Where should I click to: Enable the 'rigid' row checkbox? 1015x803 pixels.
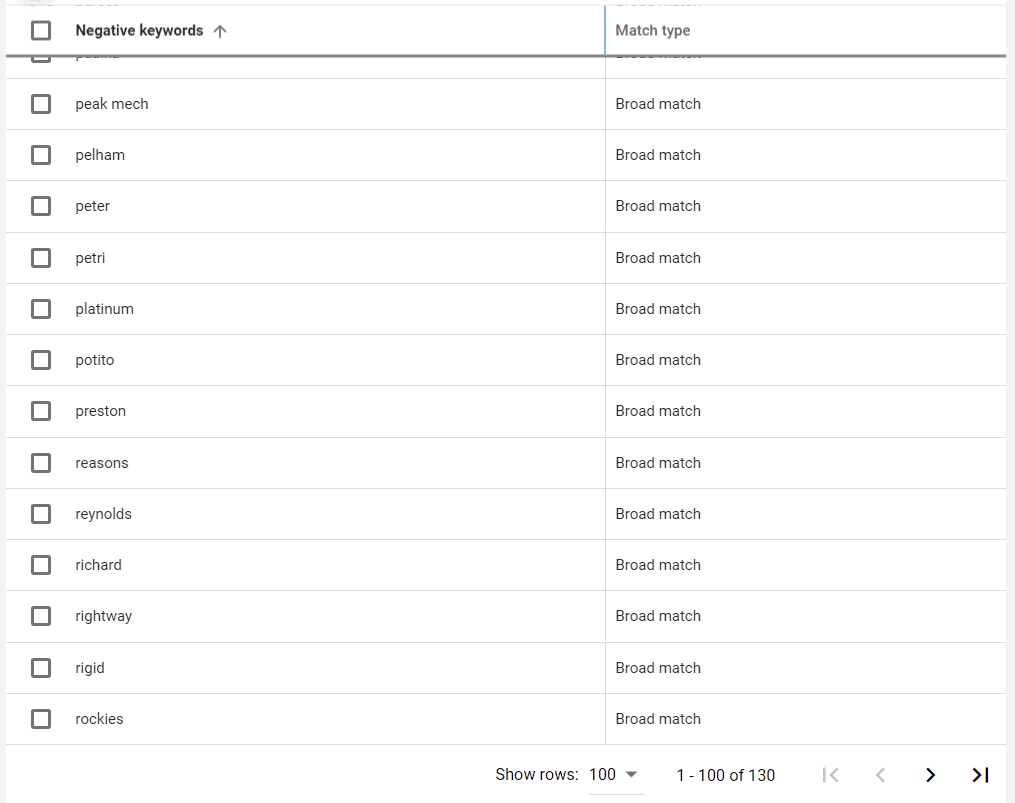click(41, 668)
